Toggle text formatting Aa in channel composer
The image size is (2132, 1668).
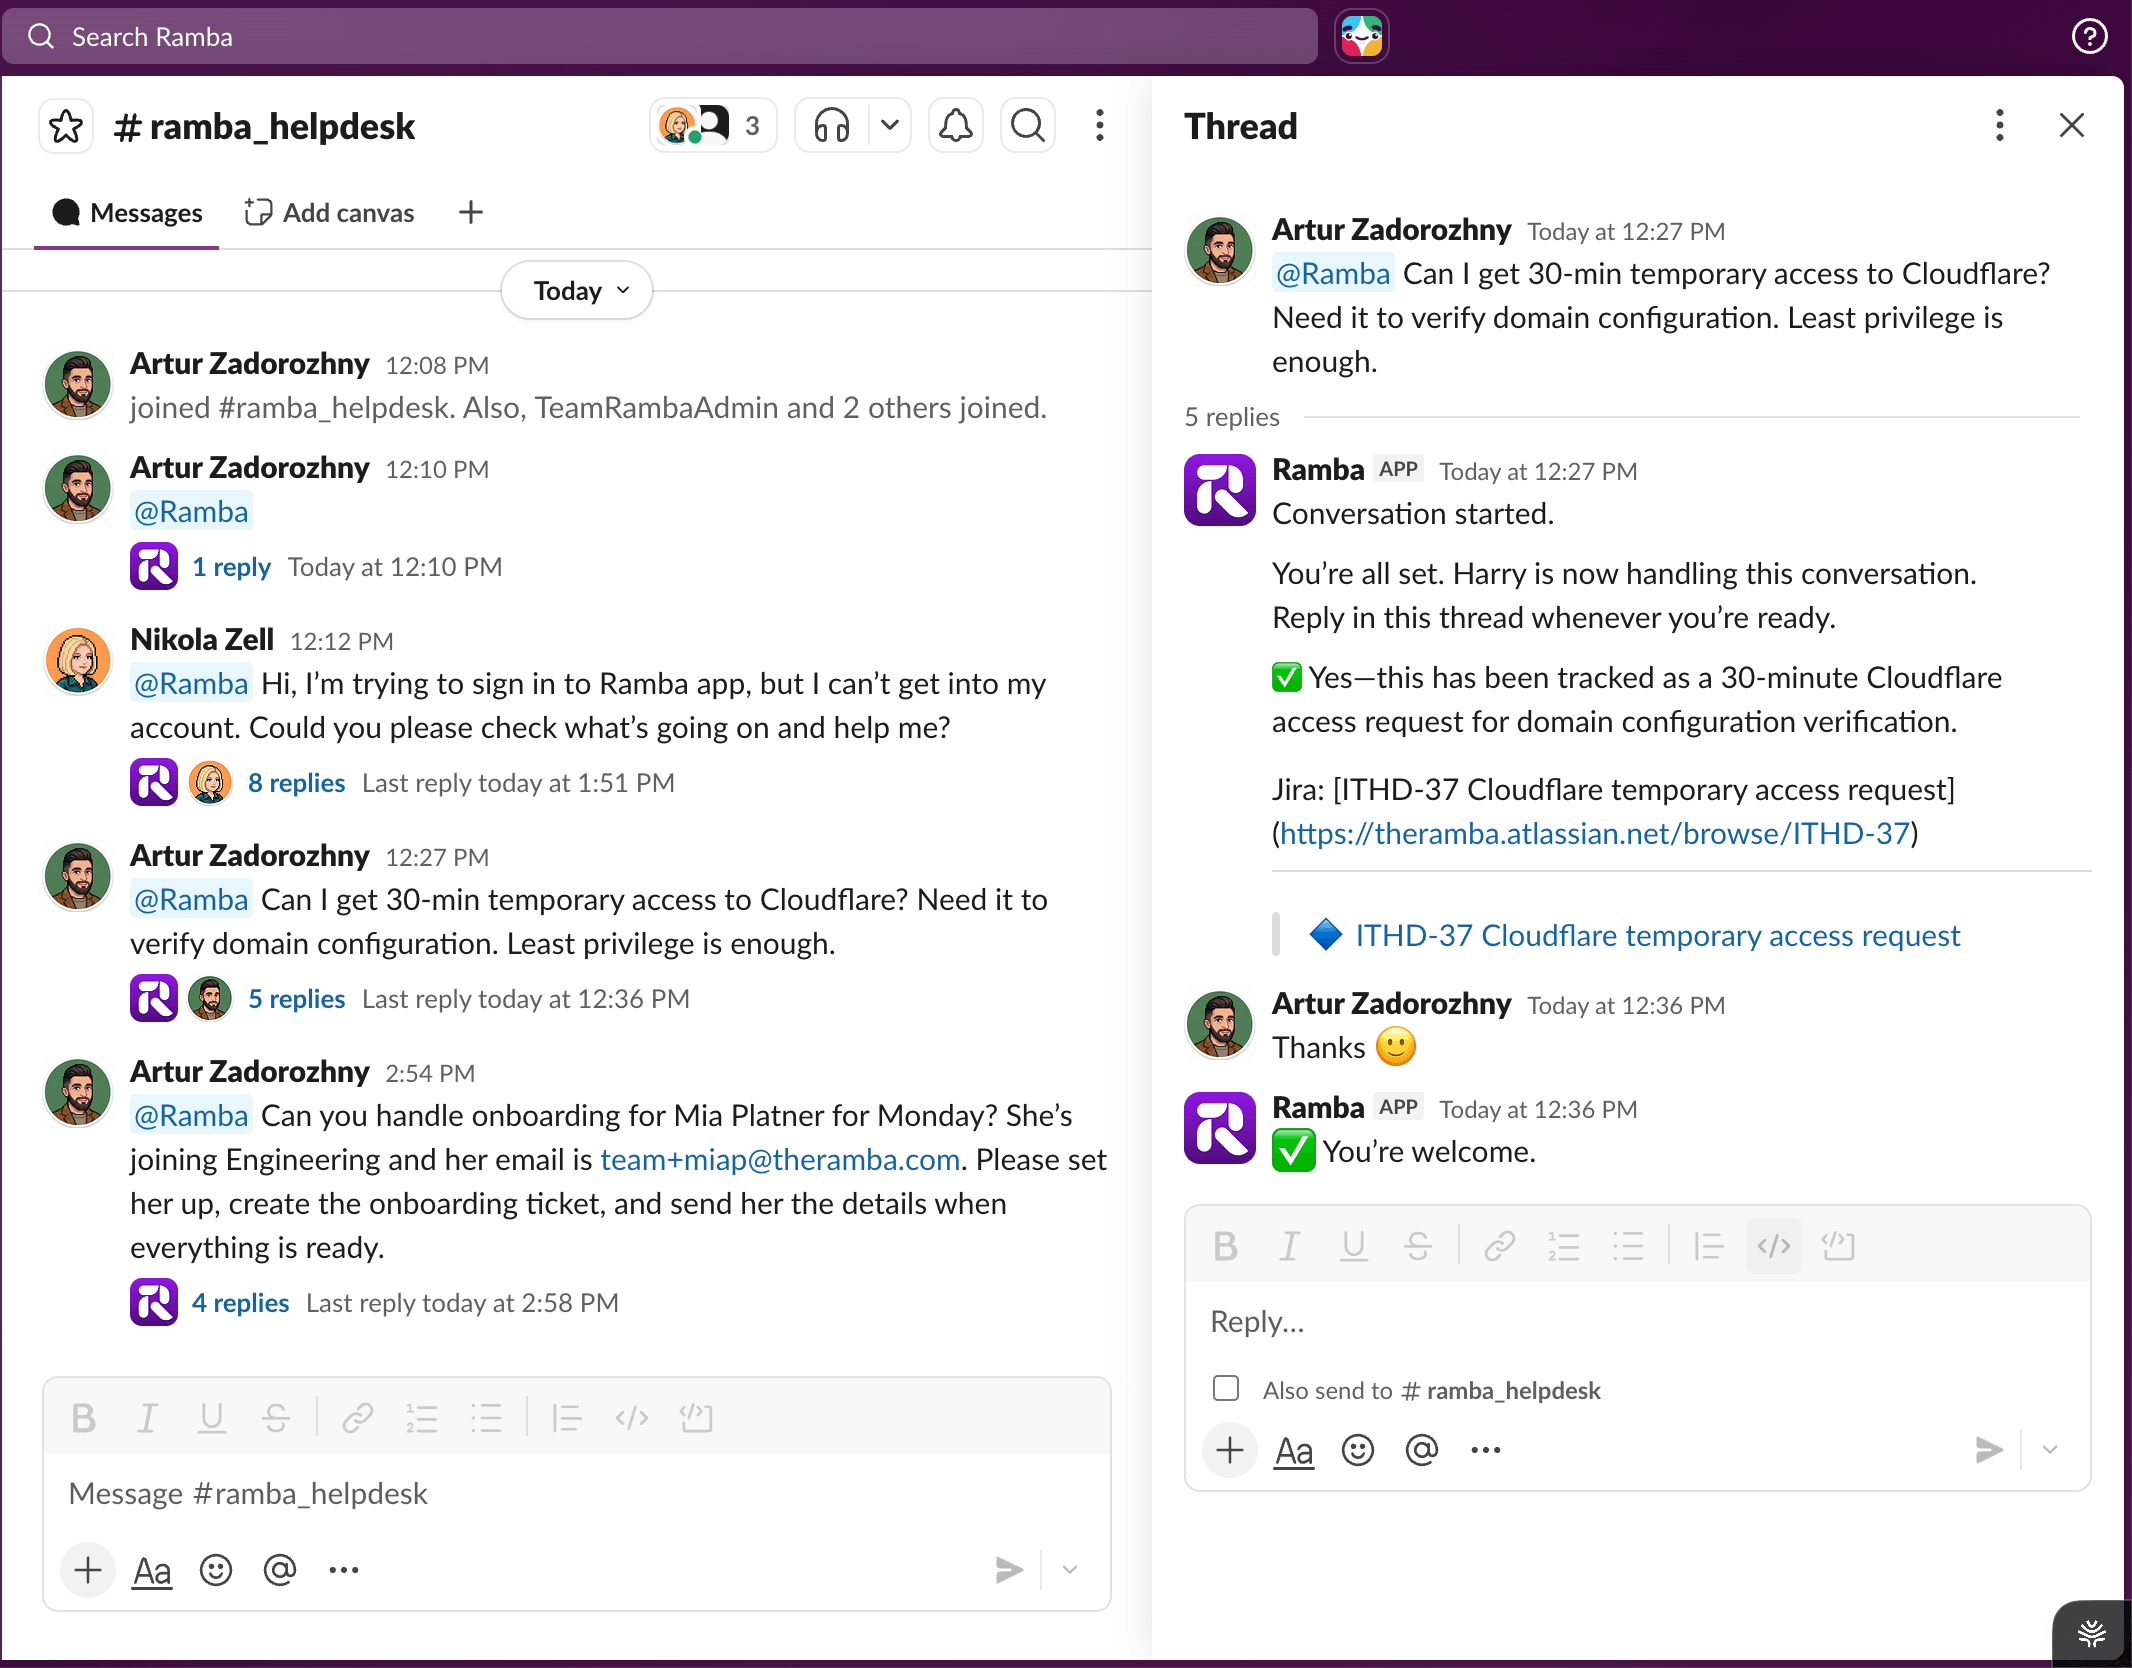pos(152,1571)
